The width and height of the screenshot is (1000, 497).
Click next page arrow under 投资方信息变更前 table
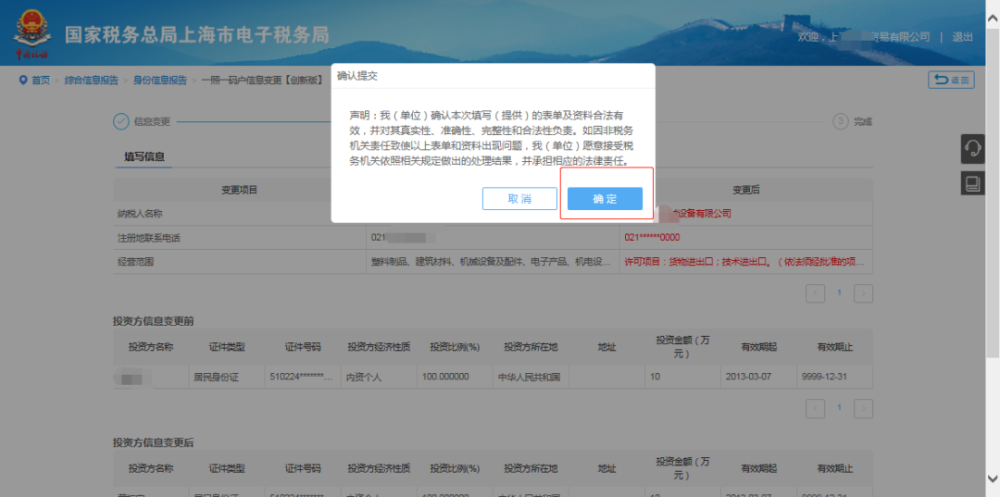click(863, 408)
